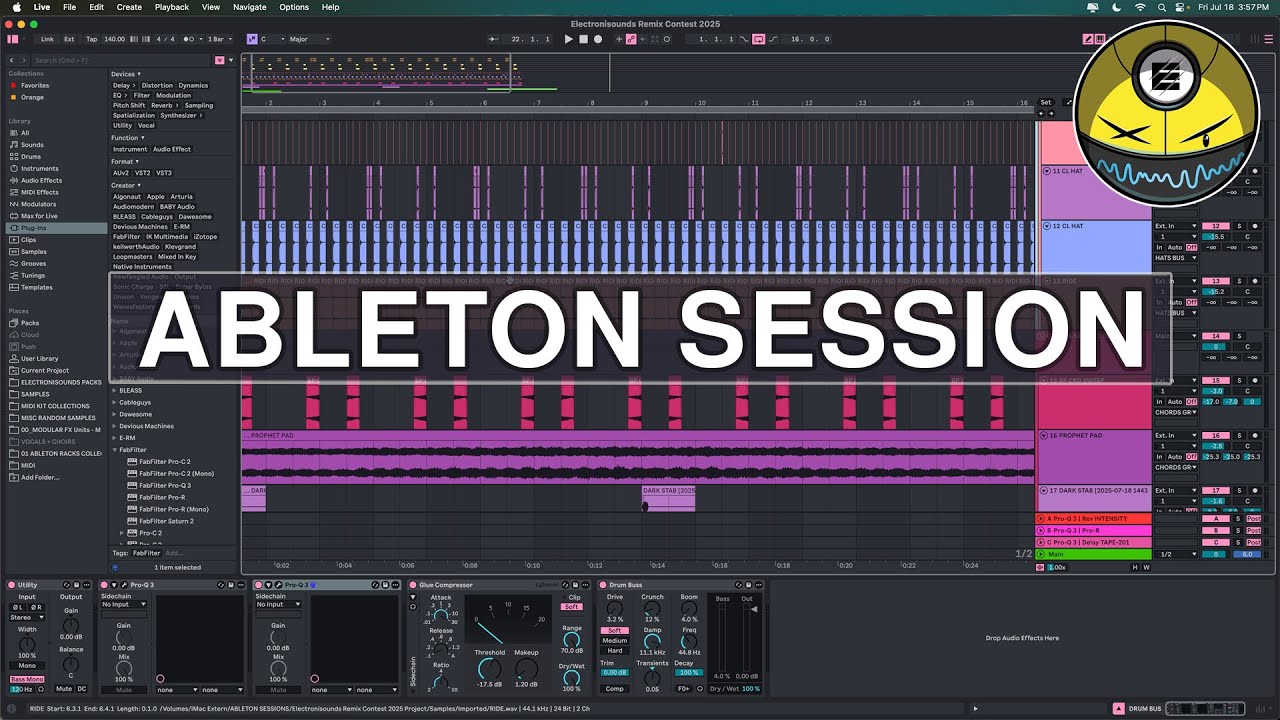Image resolution: width=1280 pixels, height=720 pixels.
Task: Toggle the follow playback arrow icon
Action: [494, 39]
